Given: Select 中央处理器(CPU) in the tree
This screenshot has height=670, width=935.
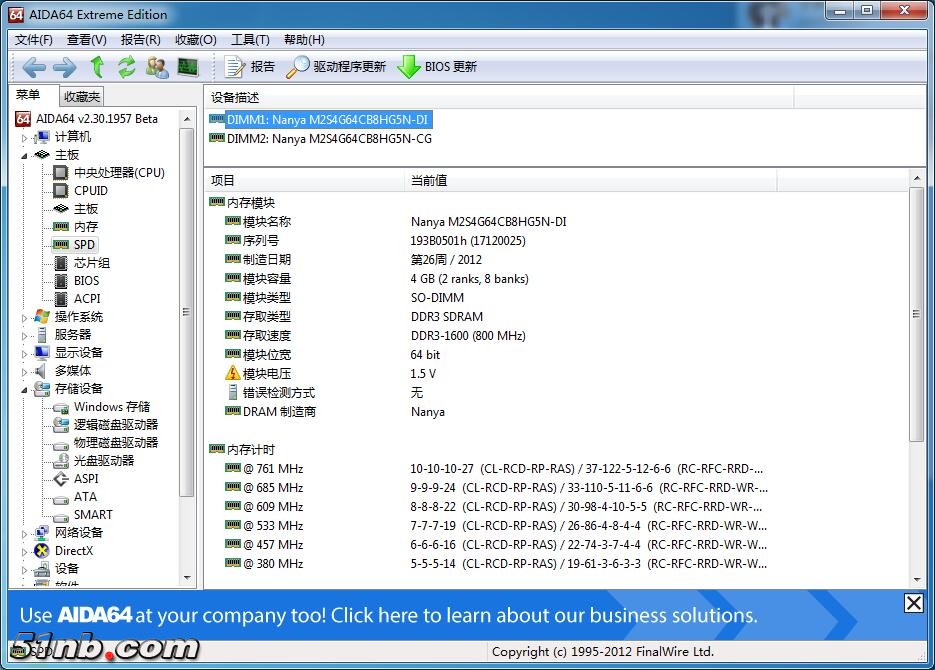Looking at the screenshot, I should pos(119,173).
